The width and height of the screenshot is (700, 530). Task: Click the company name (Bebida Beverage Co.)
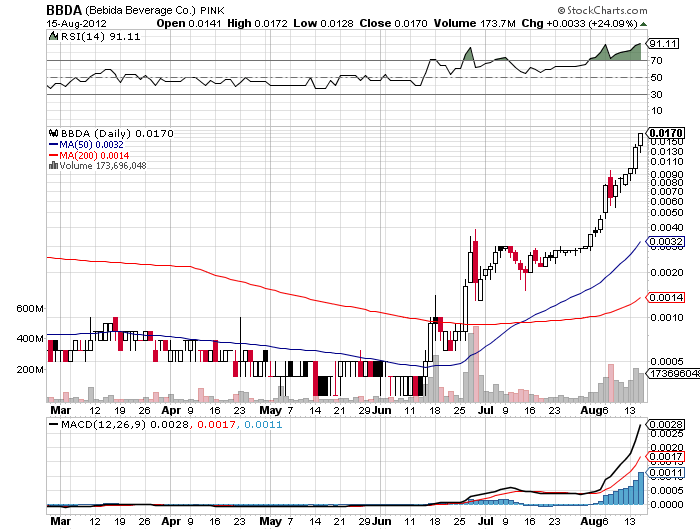pyautogui.click(x=140, y=10)
